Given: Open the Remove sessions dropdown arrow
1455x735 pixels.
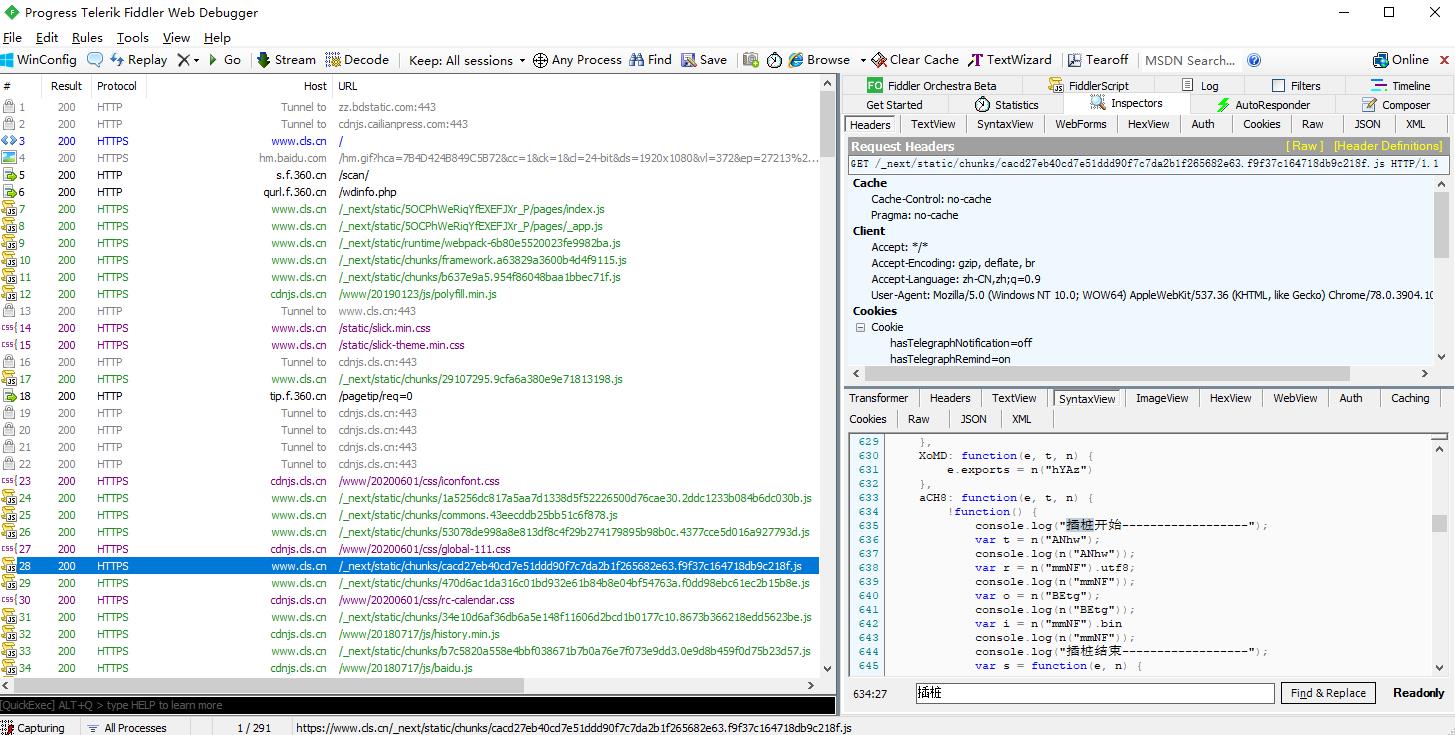Looking at the screenshot, I should tap(196, 60).
